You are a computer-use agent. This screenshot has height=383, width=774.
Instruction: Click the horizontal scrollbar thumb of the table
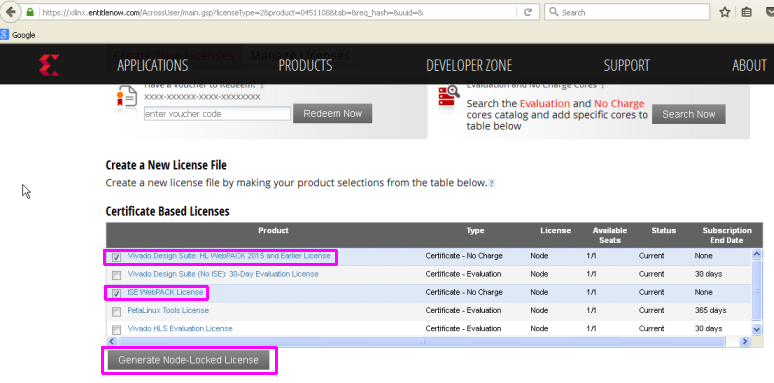point(422,342)
